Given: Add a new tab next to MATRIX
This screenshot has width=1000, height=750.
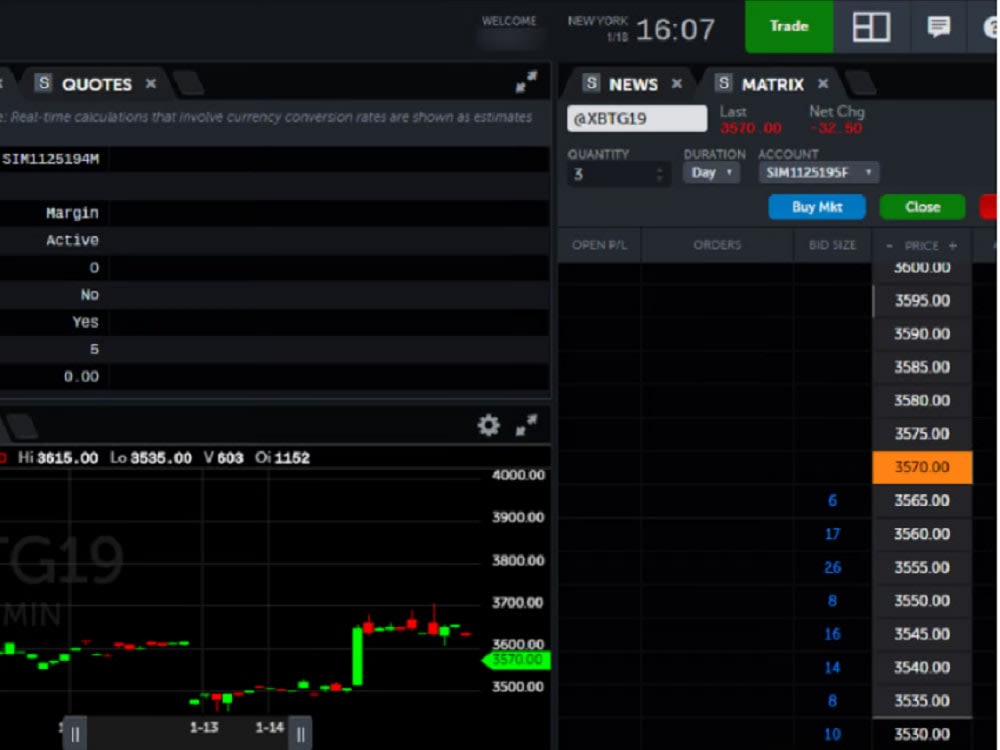Looking at the screenshot, I should 860,84.
